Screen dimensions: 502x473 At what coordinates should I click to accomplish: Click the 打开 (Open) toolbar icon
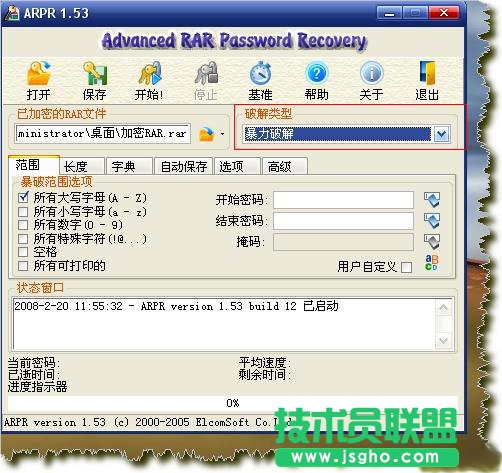(x=38, y=73)
